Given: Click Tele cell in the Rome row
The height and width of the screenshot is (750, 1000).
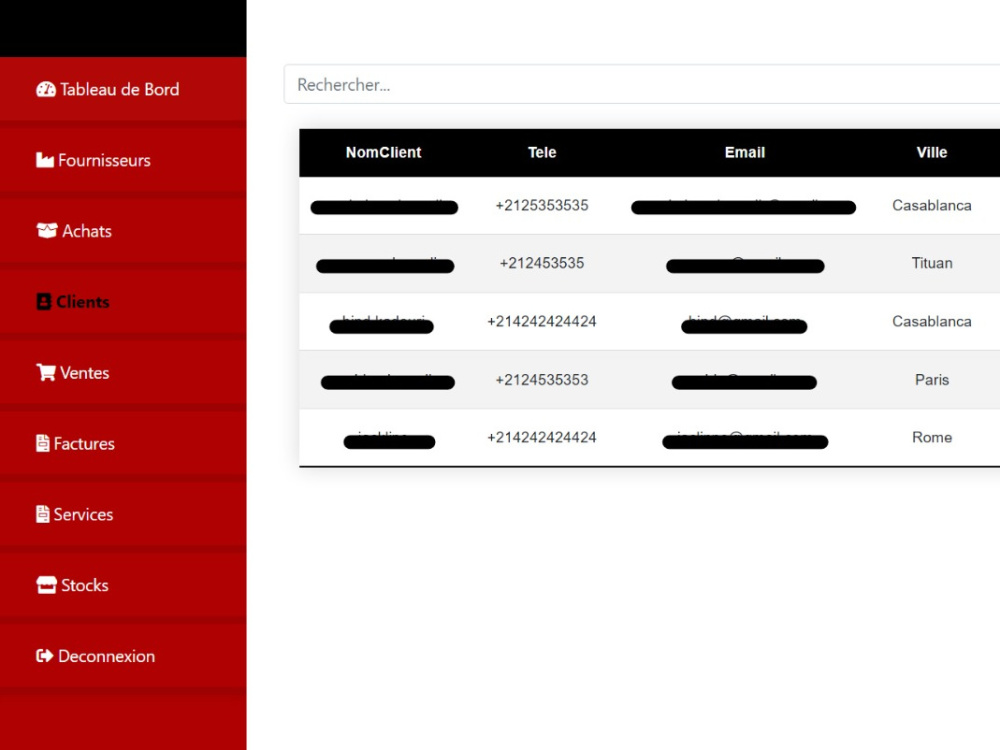Looking at the screenshot, I should point(542,438).
